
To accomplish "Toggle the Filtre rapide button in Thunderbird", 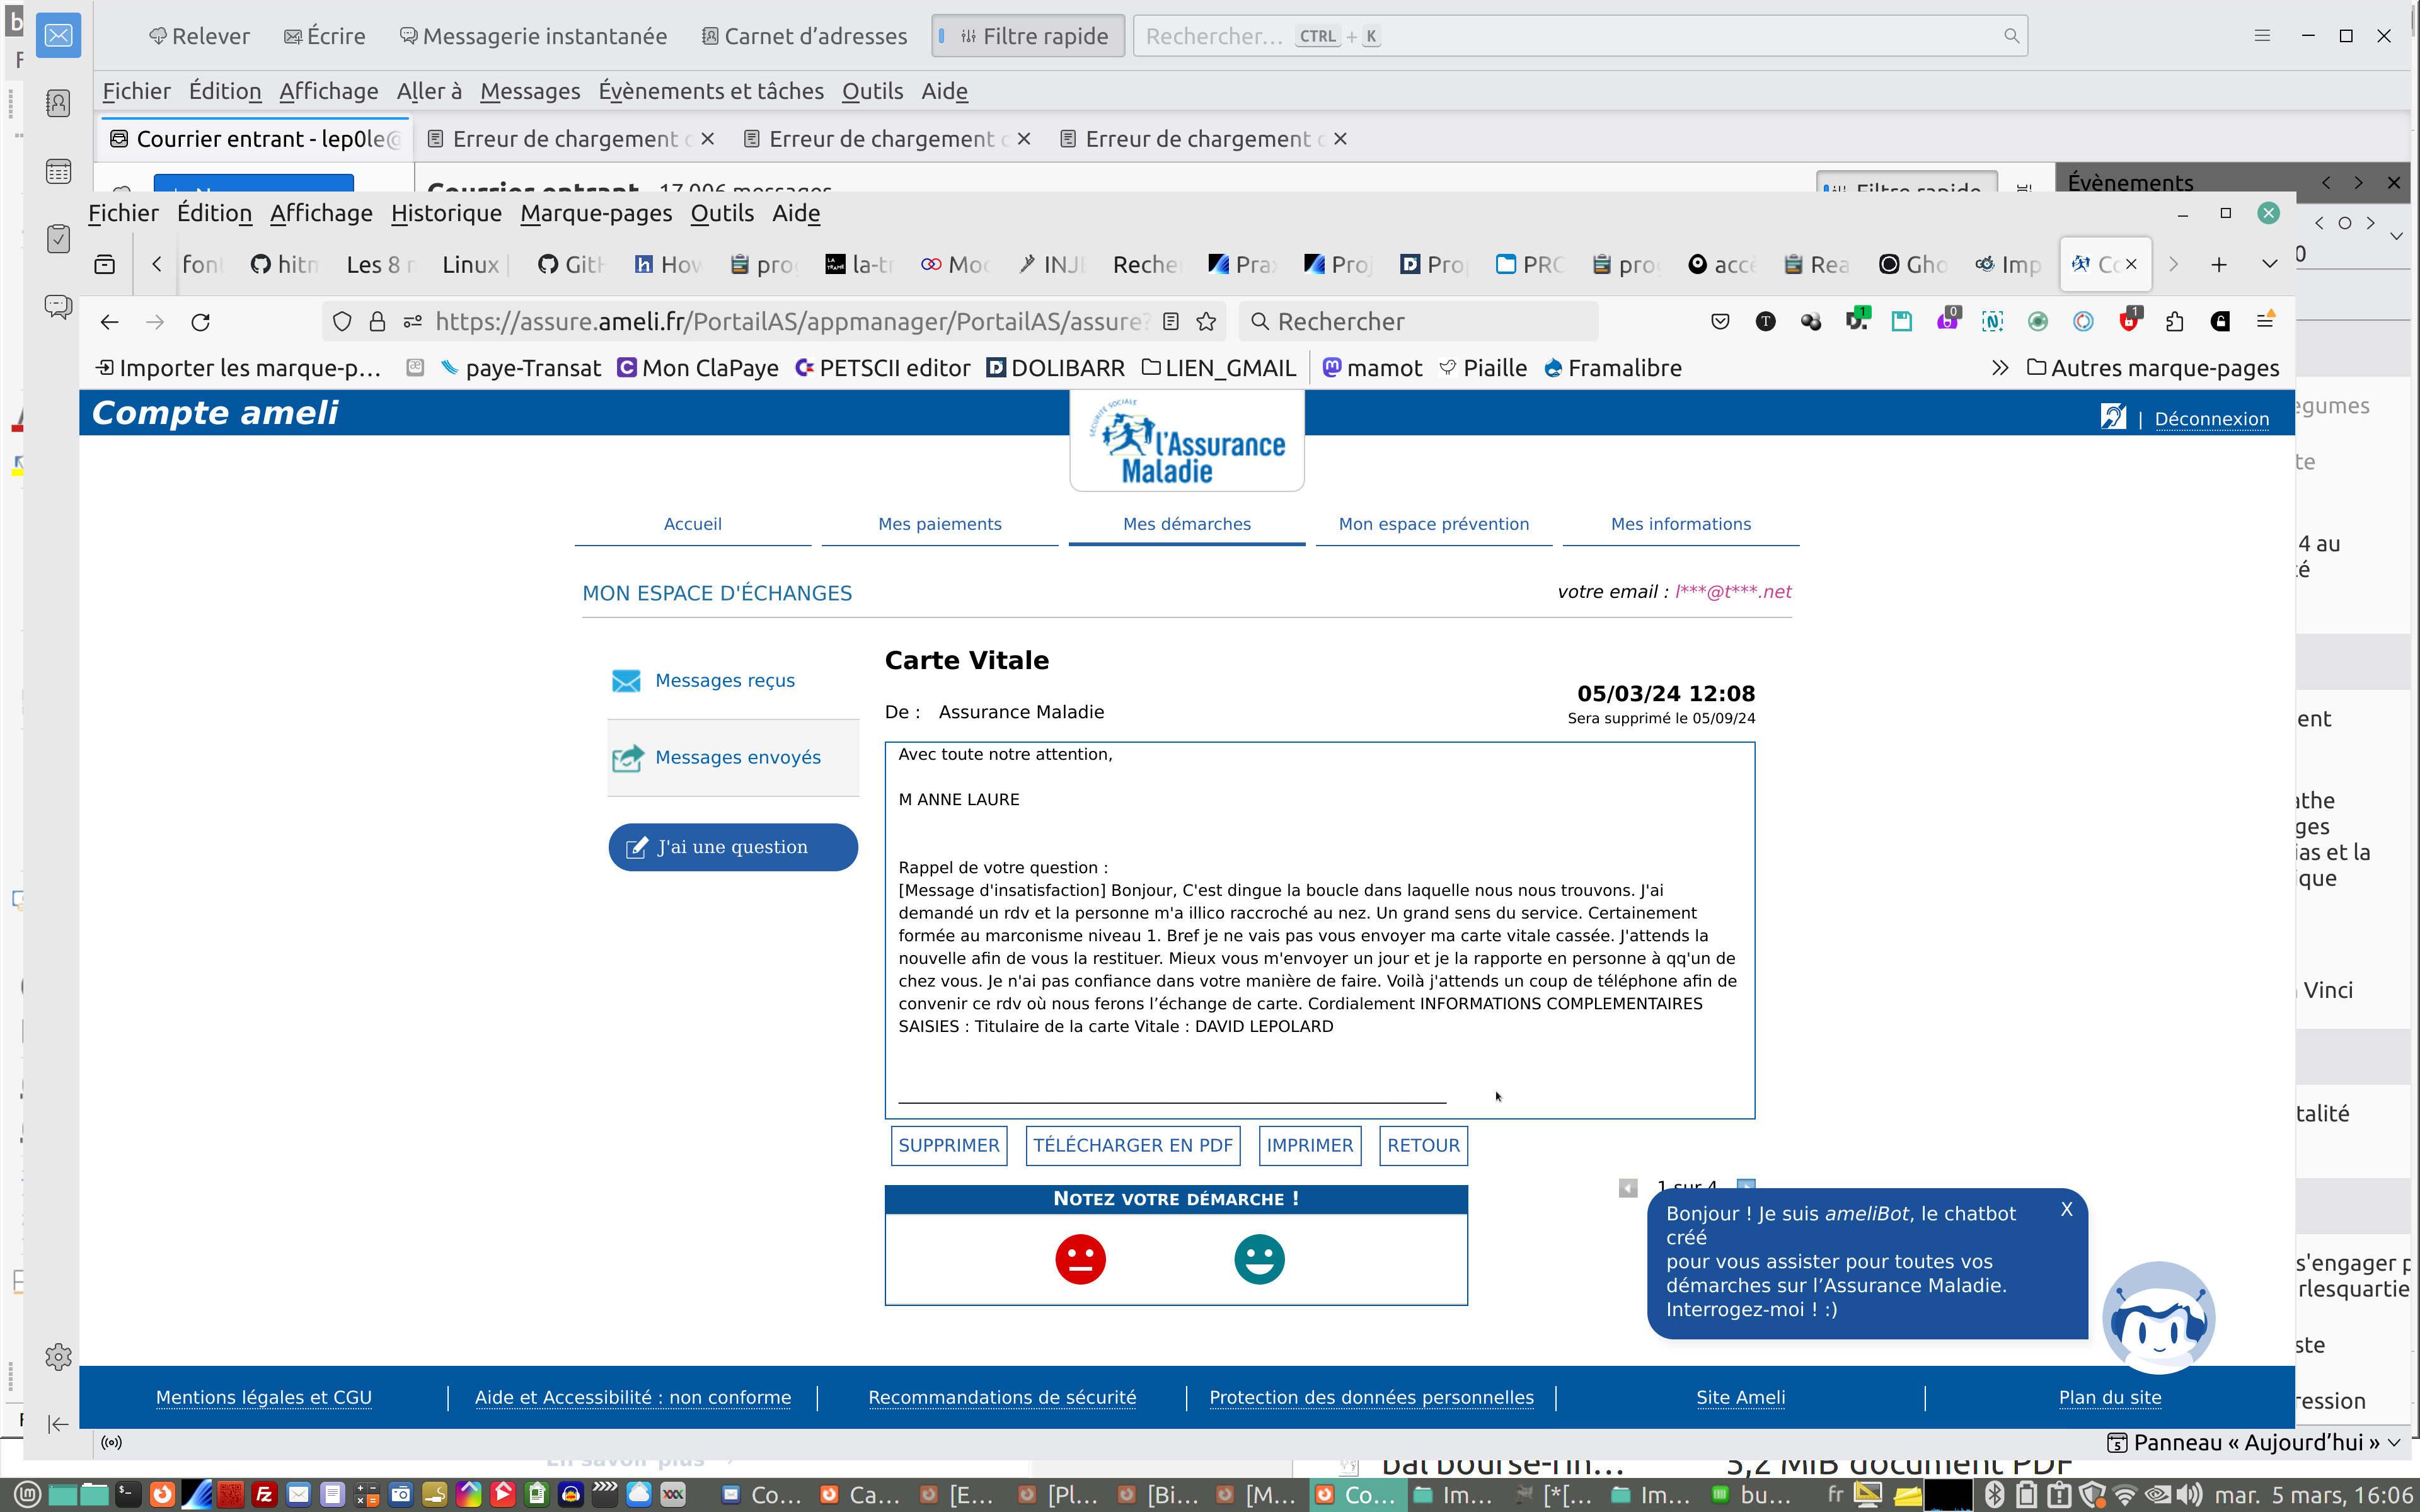I will click(x=1028, y=36).
